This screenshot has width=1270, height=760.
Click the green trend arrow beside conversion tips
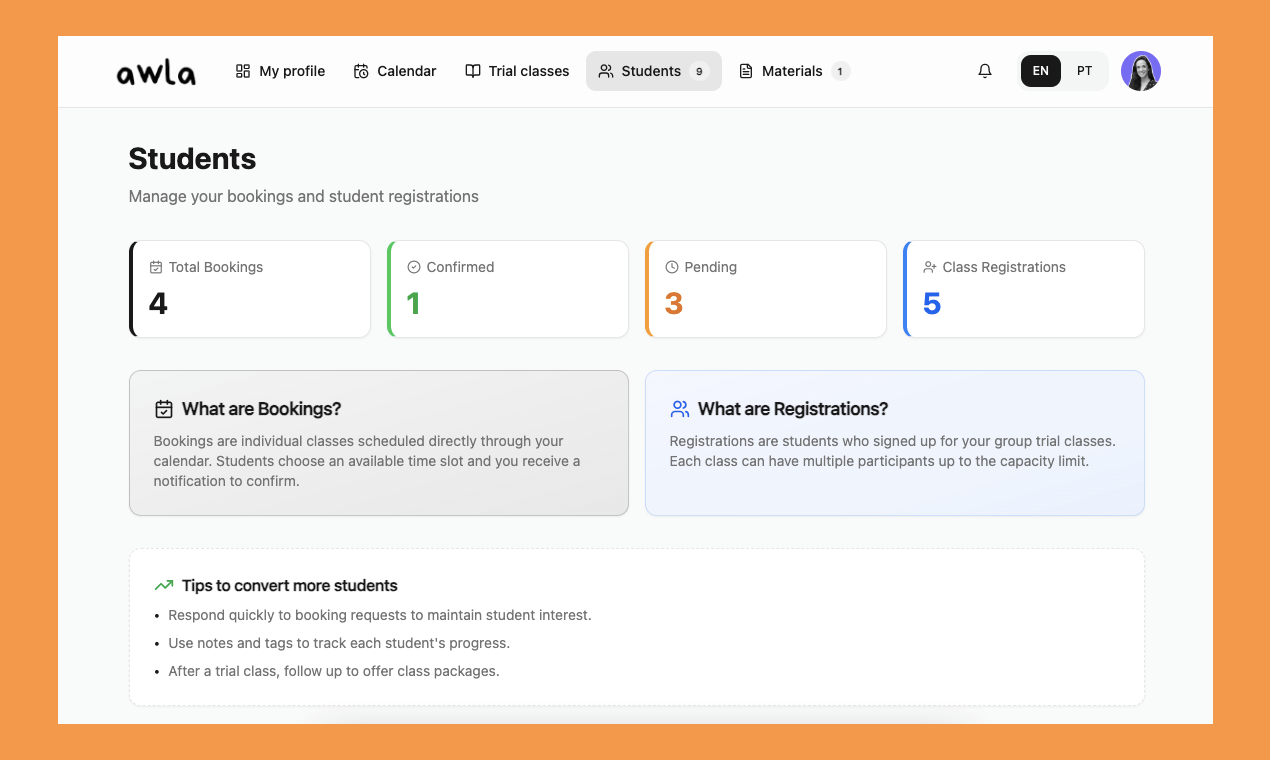[x=163, y=584]
